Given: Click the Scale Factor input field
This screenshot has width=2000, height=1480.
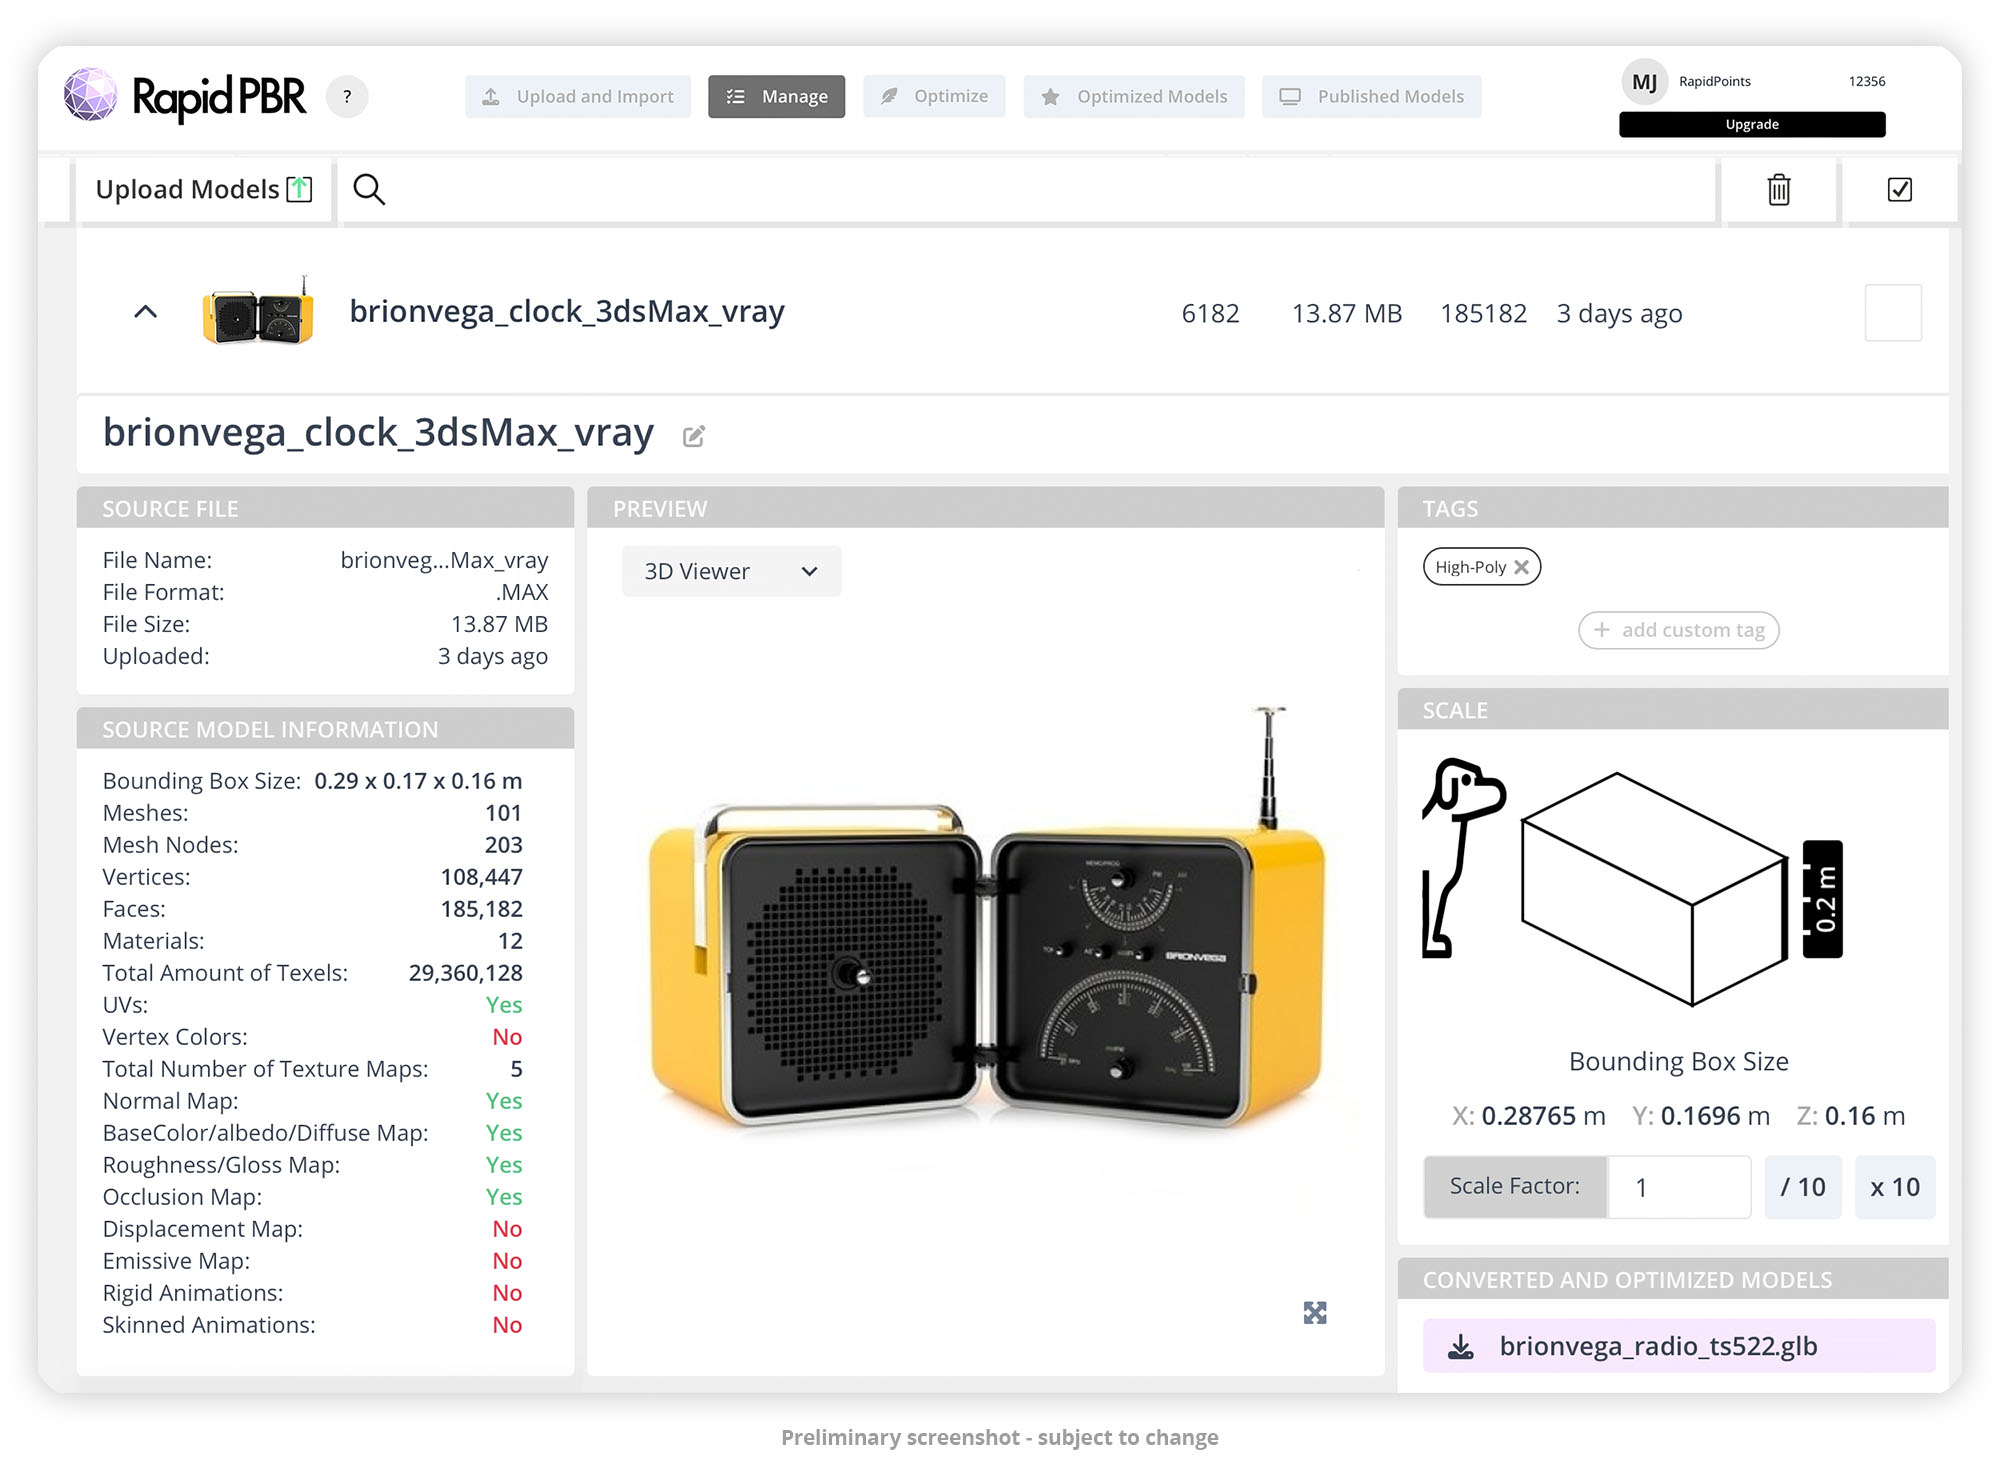Looking at the screenshot, I should click(1679, 1187).
